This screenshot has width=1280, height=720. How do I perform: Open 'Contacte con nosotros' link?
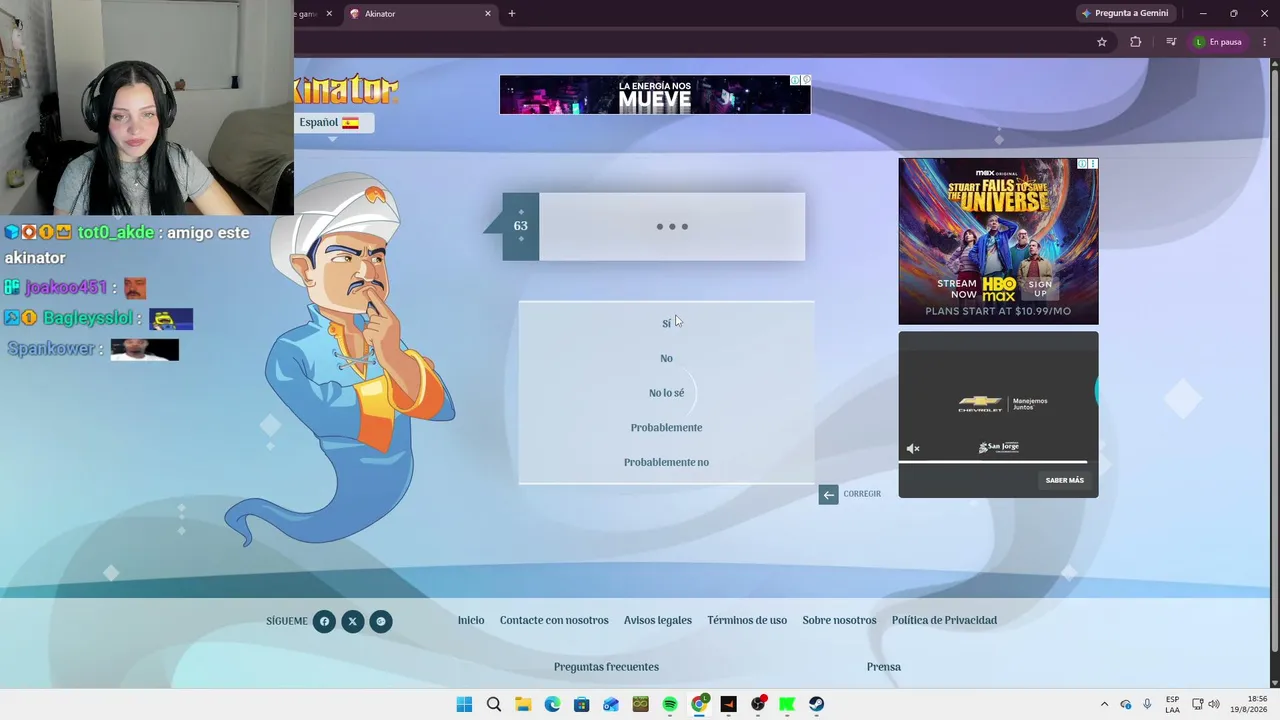coord(554,620)
